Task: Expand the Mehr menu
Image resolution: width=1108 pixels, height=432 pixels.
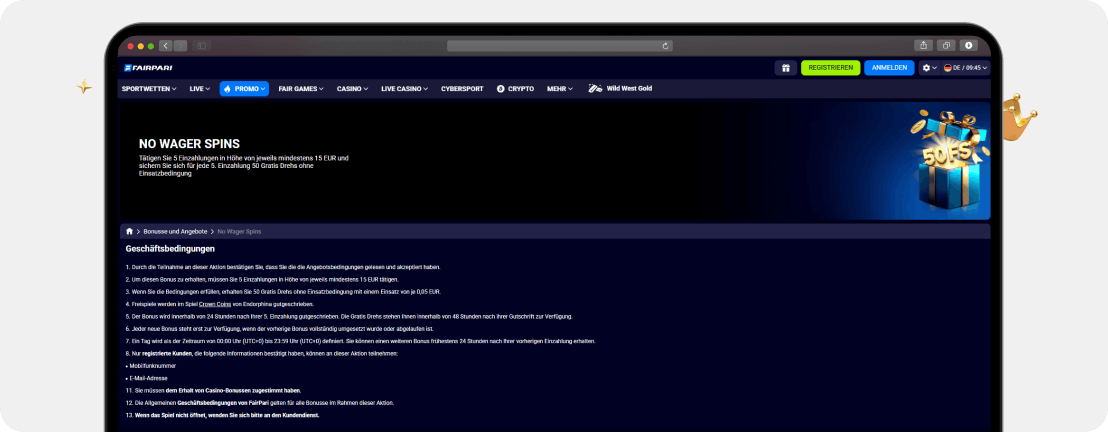Action: click(x=560, y=89)
